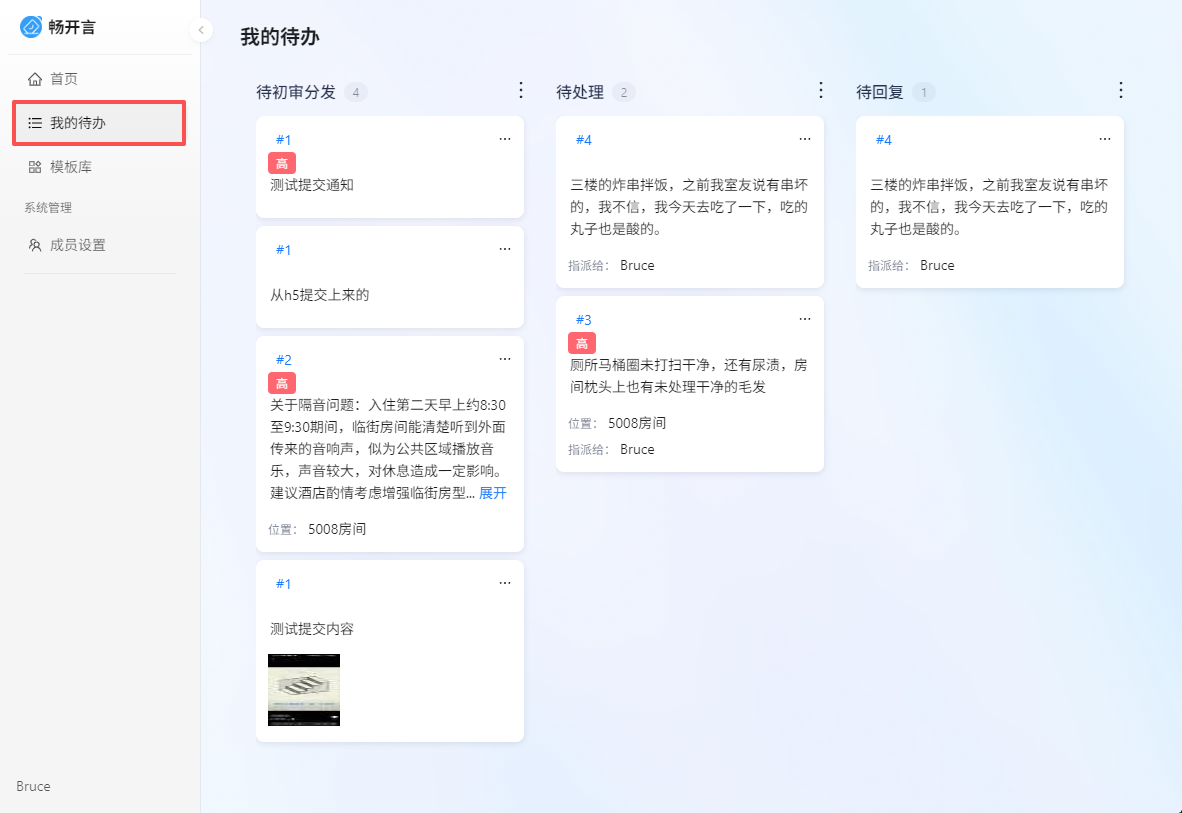Viewport: 1182px width, 813px height.
Task: Open 模板库 from the sidebar
Action: pos(70,167)
